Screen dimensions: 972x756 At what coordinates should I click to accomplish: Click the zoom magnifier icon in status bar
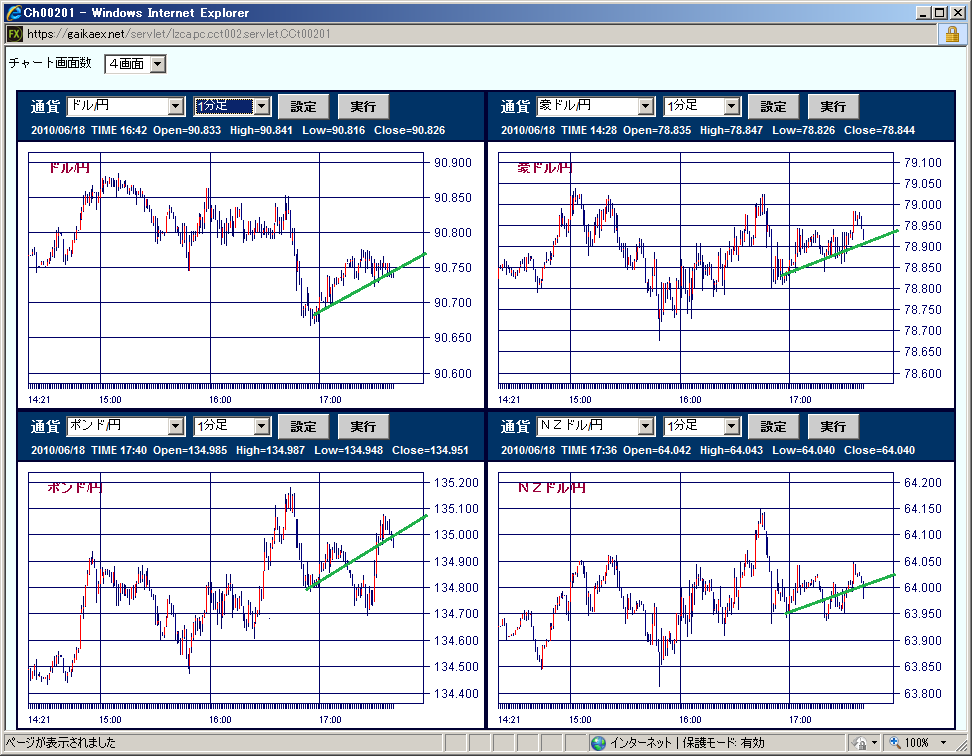click(893, 743)
